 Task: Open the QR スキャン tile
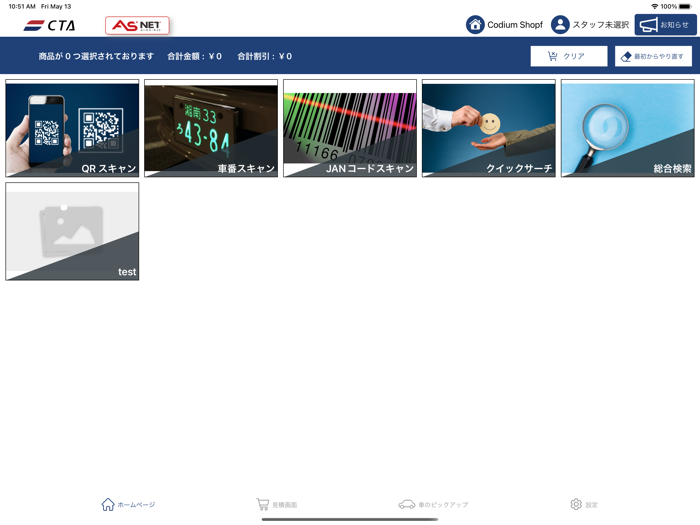pyautogui.click(x=72, y=129)
